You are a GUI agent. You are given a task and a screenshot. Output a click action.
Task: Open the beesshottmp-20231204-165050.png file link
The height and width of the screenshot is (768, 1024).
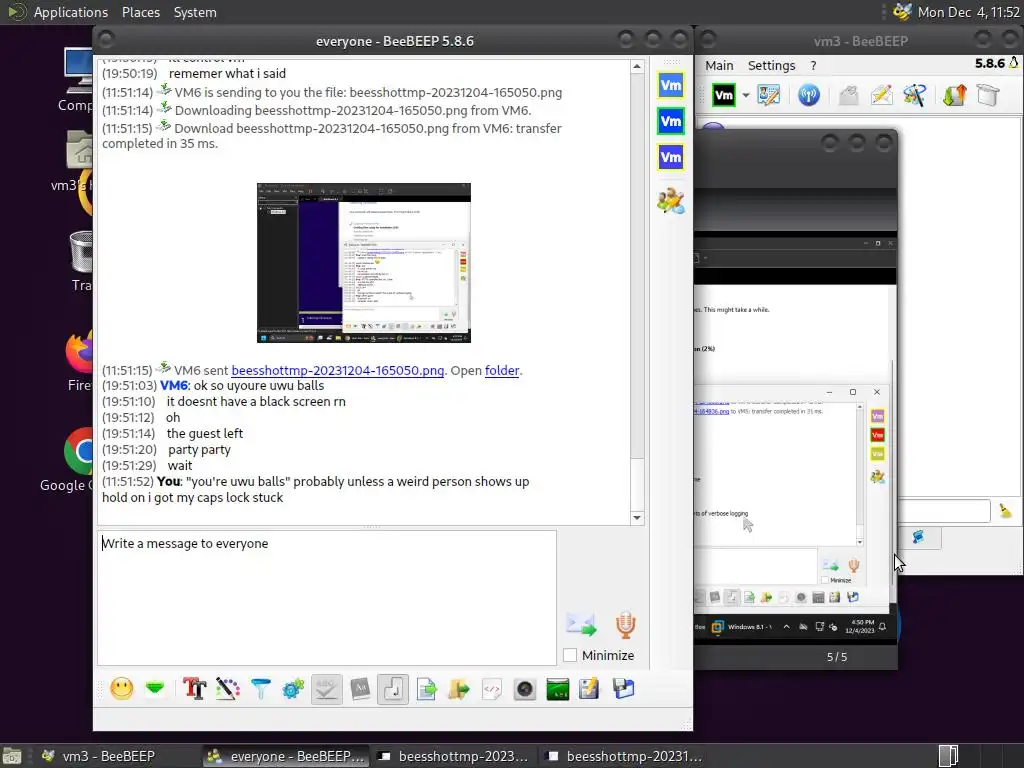click(x=337, y=370)
